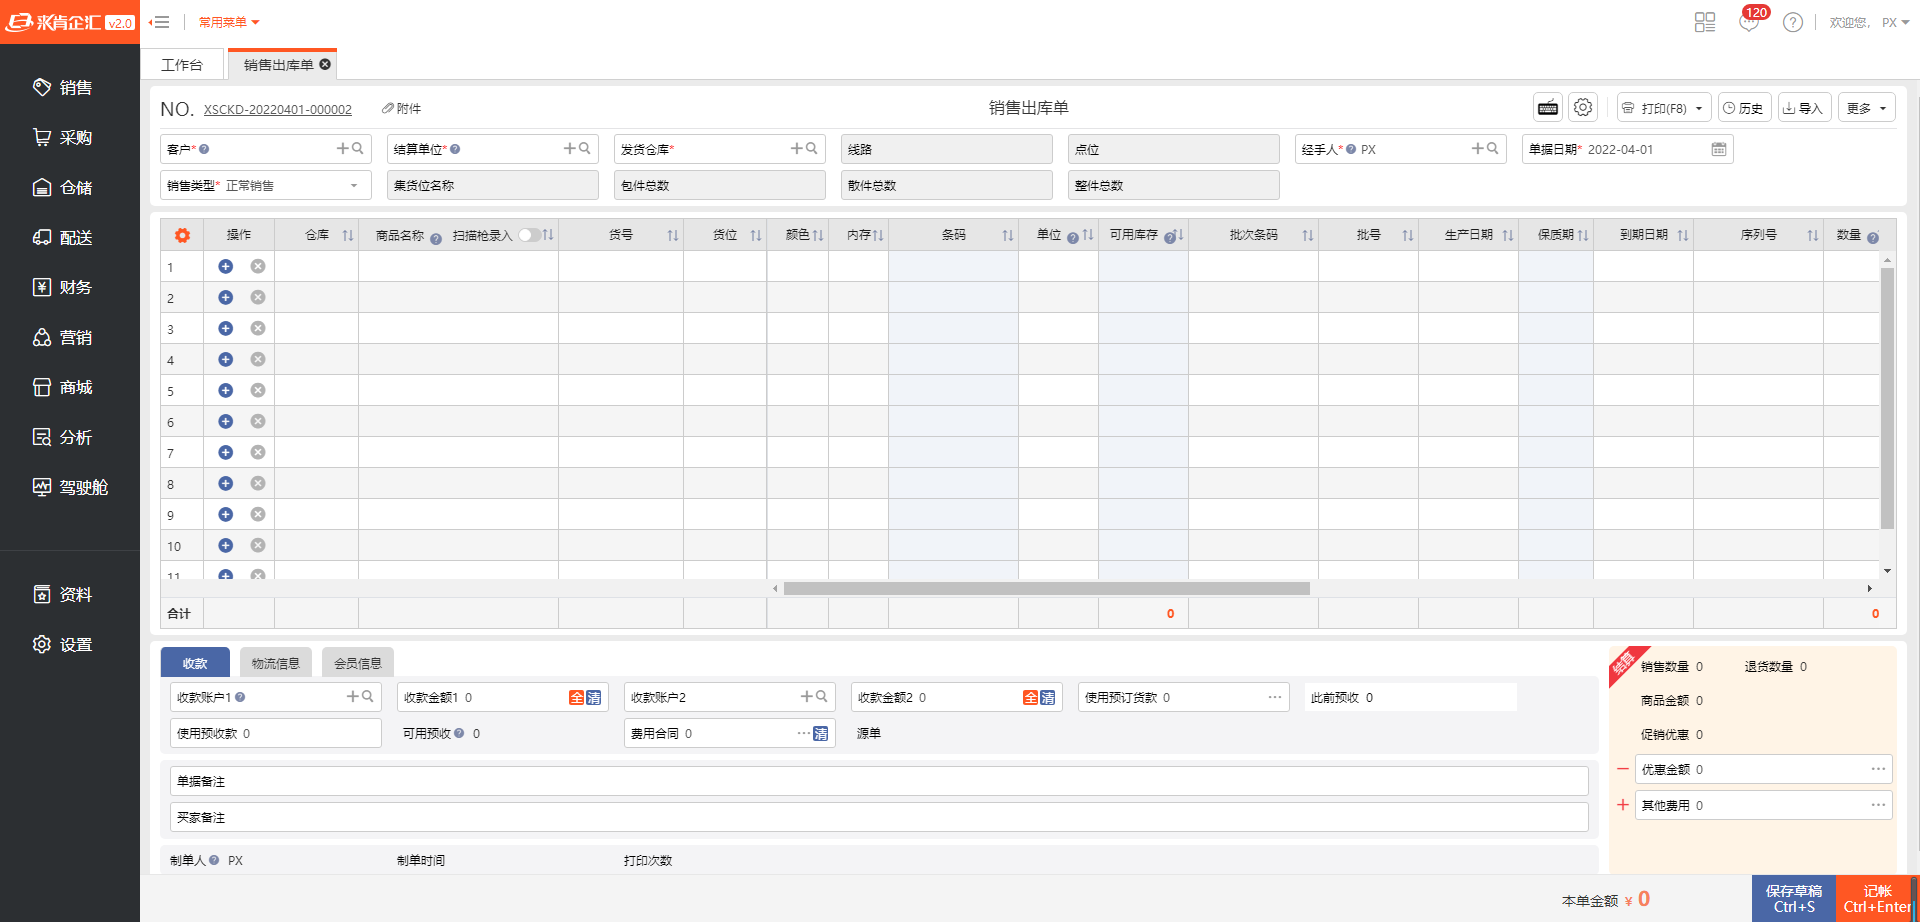Collapse the left sidebar menu
Viewport: 1920px width, 922px height.
pyautogui.click(x=159, y=22)
